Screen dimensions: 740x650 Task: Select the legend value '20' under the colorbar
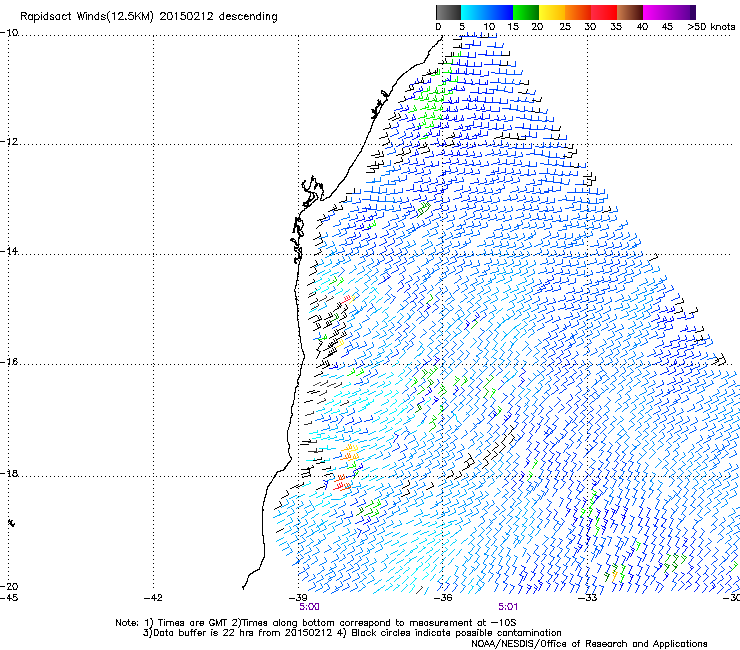click(x=537, y=27)
